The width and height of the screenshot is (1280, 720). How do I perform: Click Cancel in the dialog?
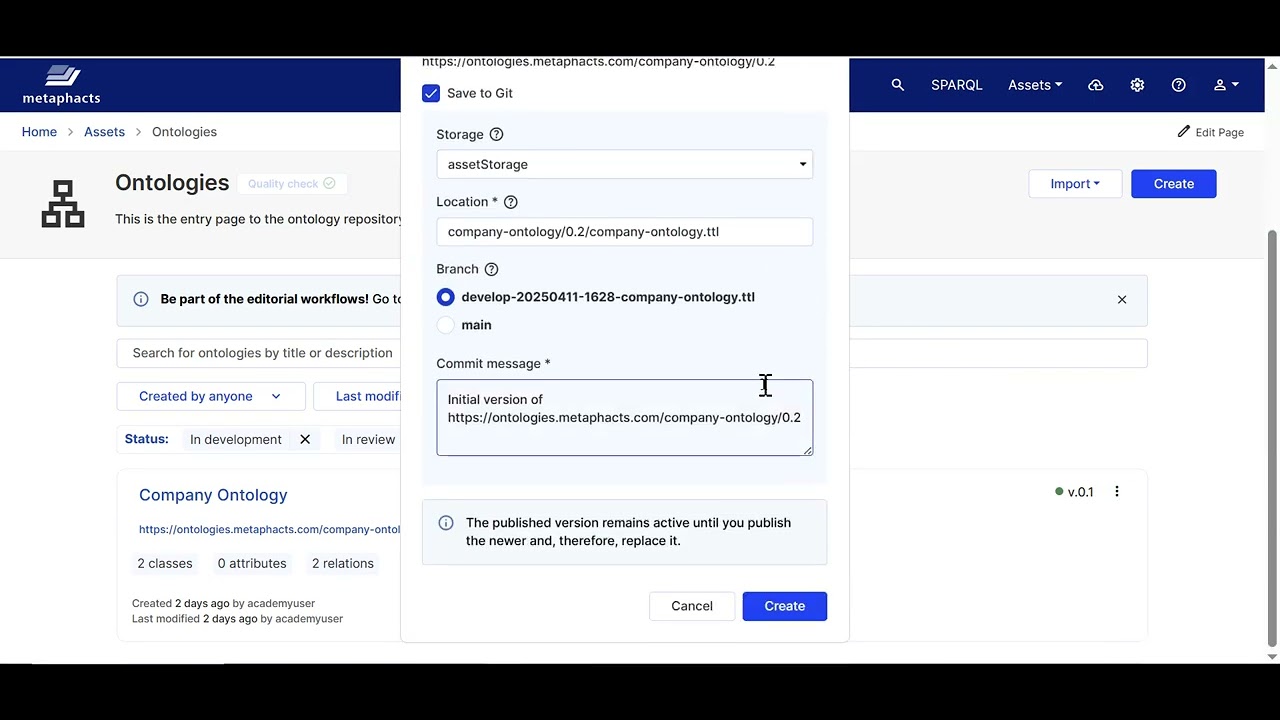692,606
